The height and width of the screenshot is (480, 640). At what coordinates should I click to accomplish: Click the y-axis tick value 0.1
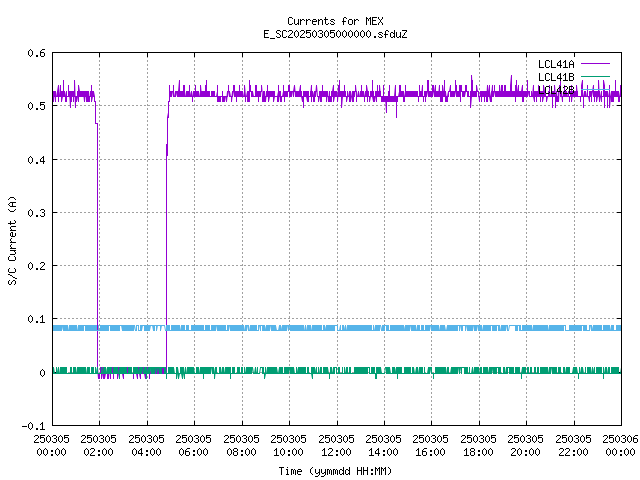point(36,319)
